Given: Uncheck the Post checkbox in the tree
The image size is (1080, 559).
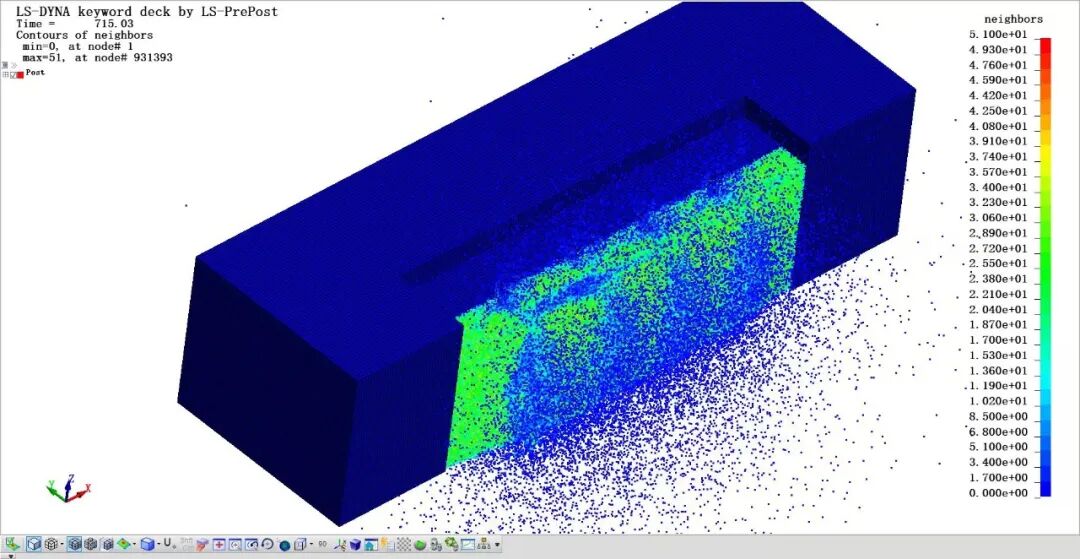Looking at the screenshot, I should (x=13, y=74).
